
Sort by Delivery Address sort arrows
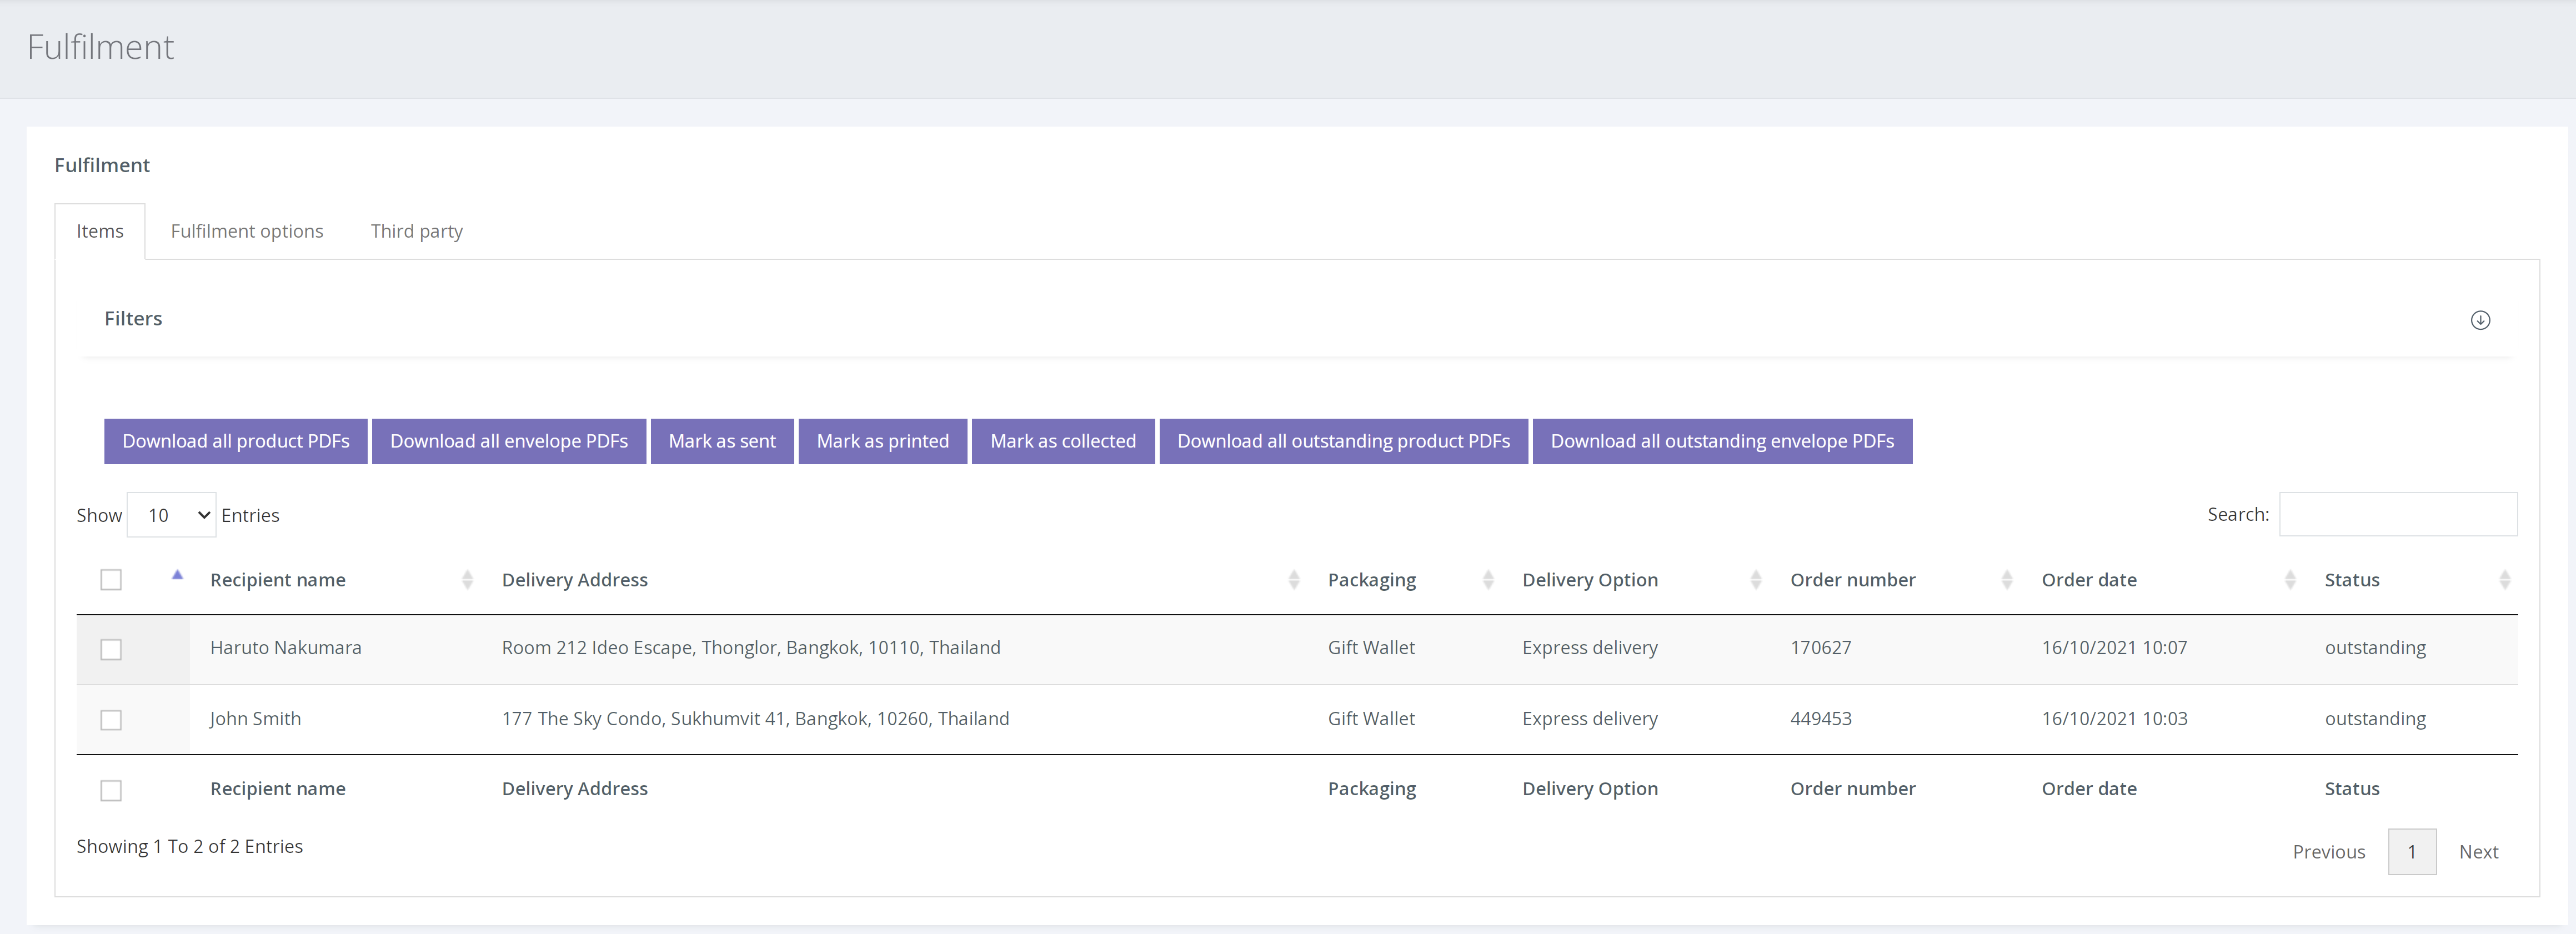tap(1293, 580)
